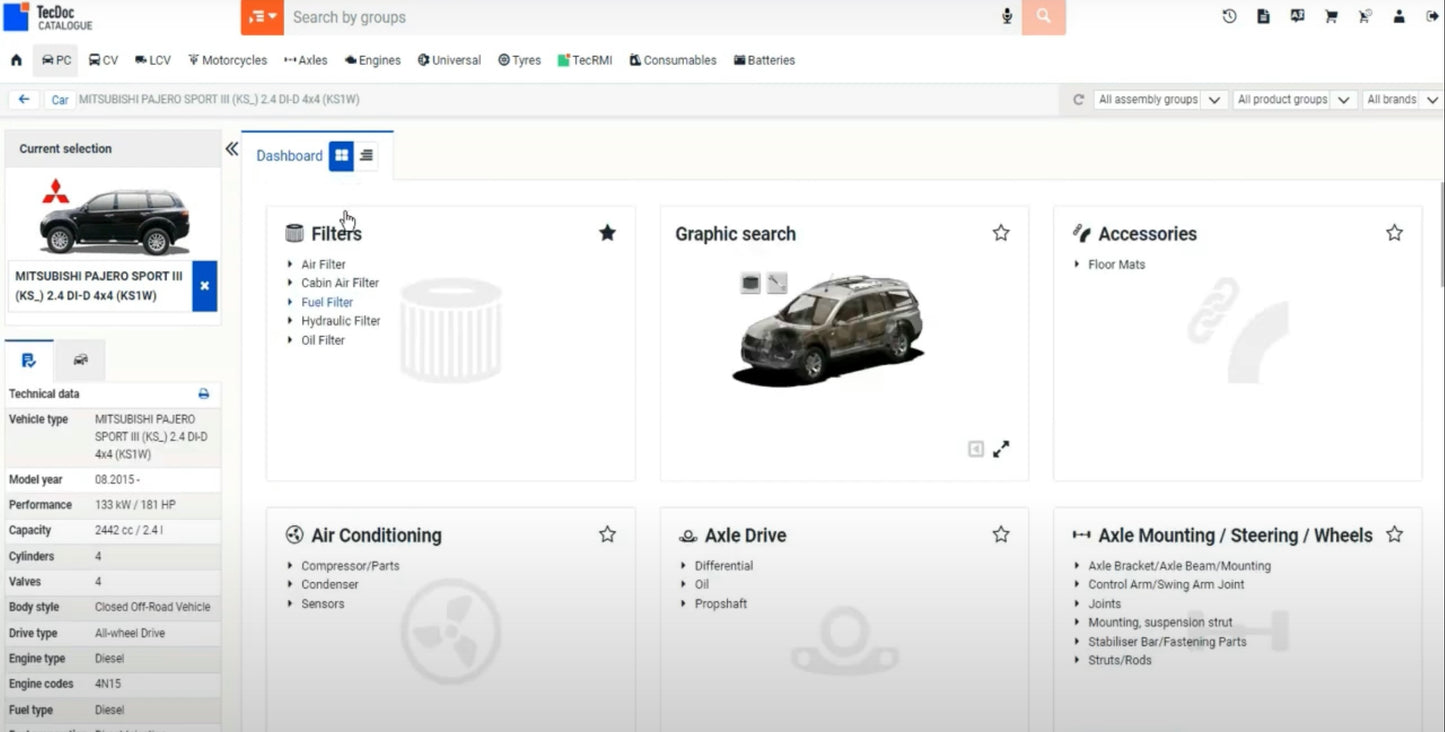Click the graphic search collapse arrow icon
The height and width of the screenshot is (732, 1445).
point(976,449)
